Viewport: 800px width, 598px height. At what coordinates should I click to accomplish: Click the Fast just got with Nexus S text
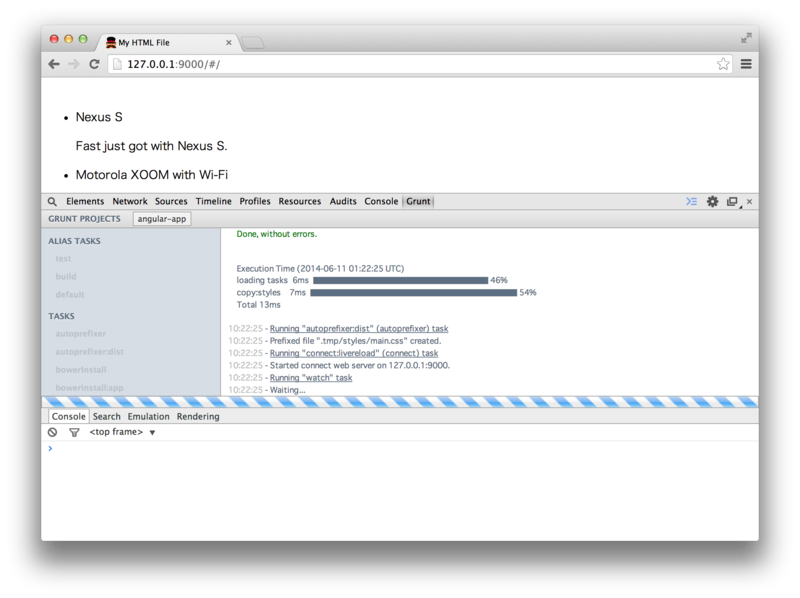[152, 146]
